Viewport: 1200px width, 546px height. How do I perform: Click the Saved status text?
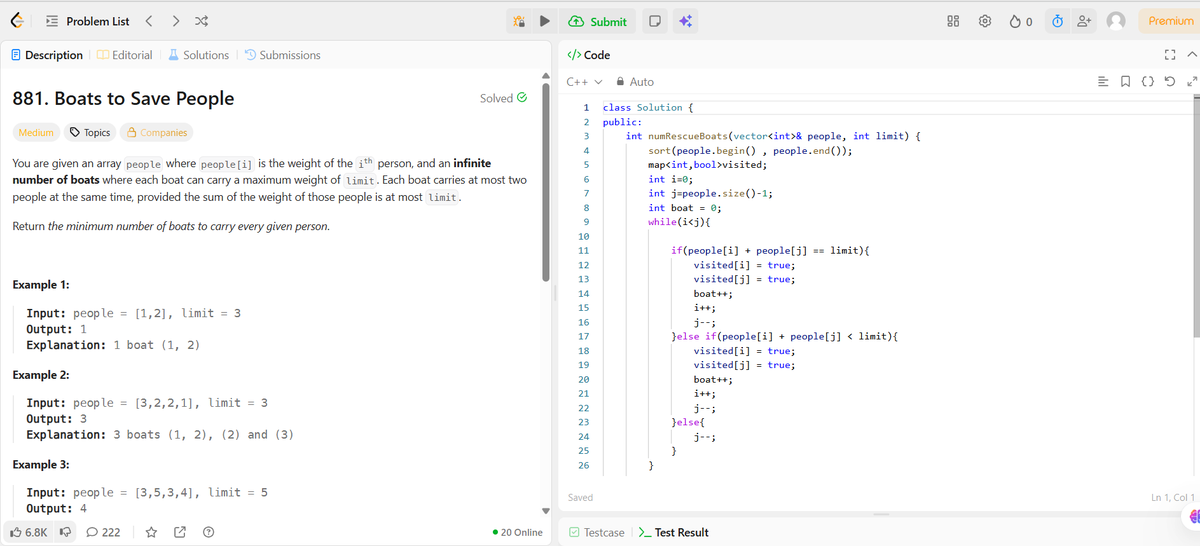580,497
